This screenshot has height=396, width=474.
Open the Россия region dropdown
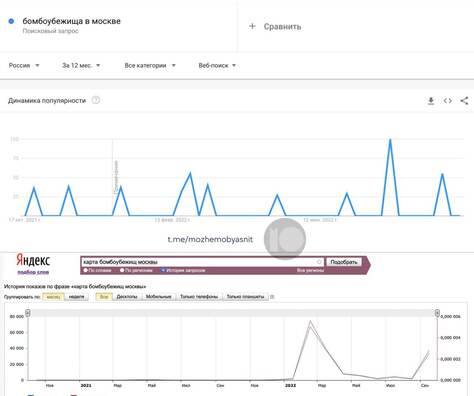(x=24, y=65)
